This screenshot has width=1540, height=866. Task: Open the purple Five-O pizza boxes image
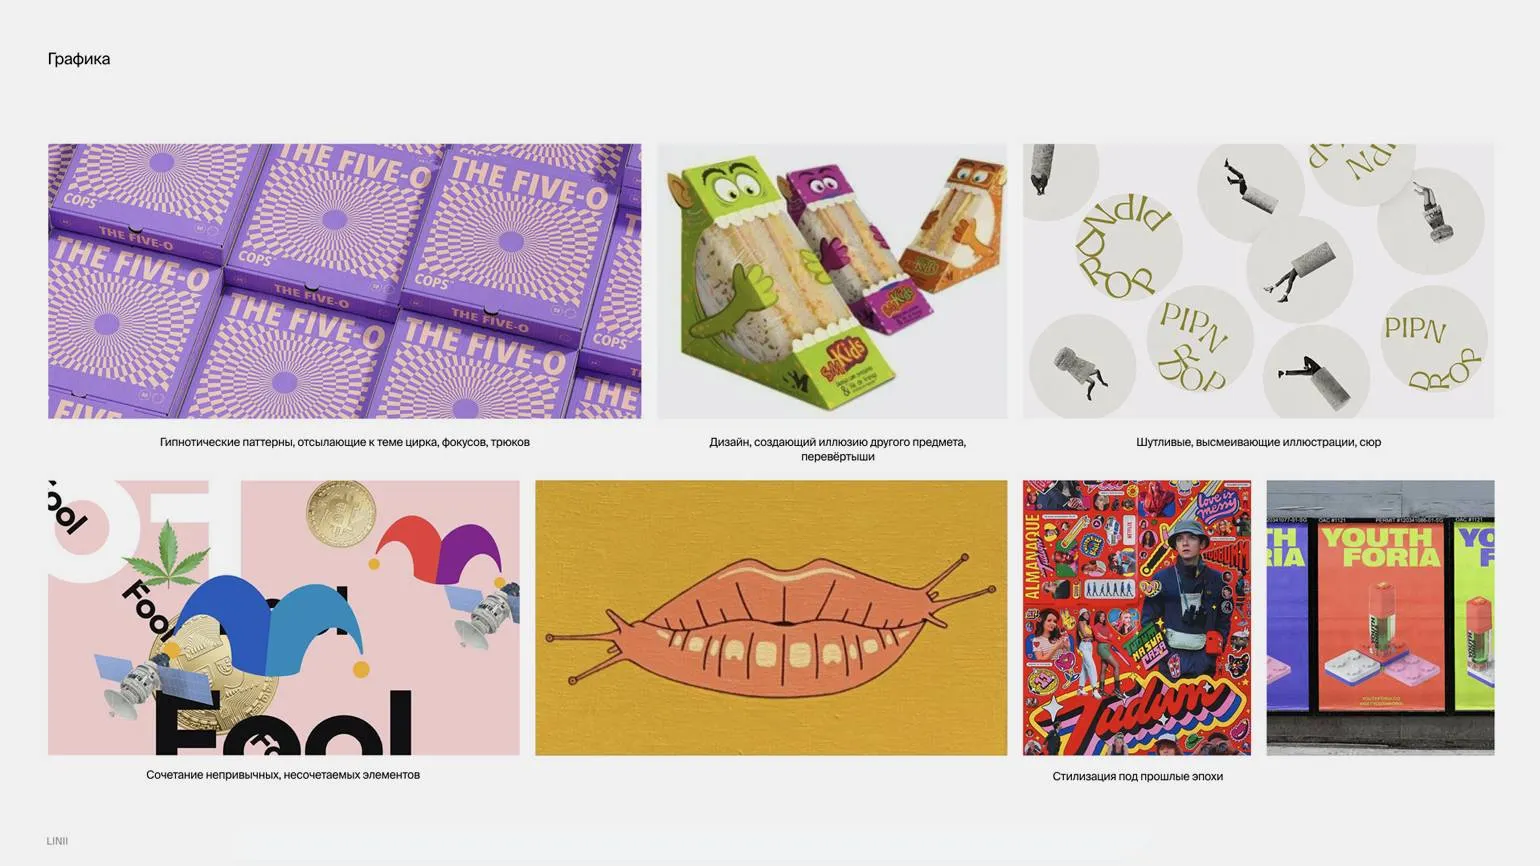tap(344, 281)
